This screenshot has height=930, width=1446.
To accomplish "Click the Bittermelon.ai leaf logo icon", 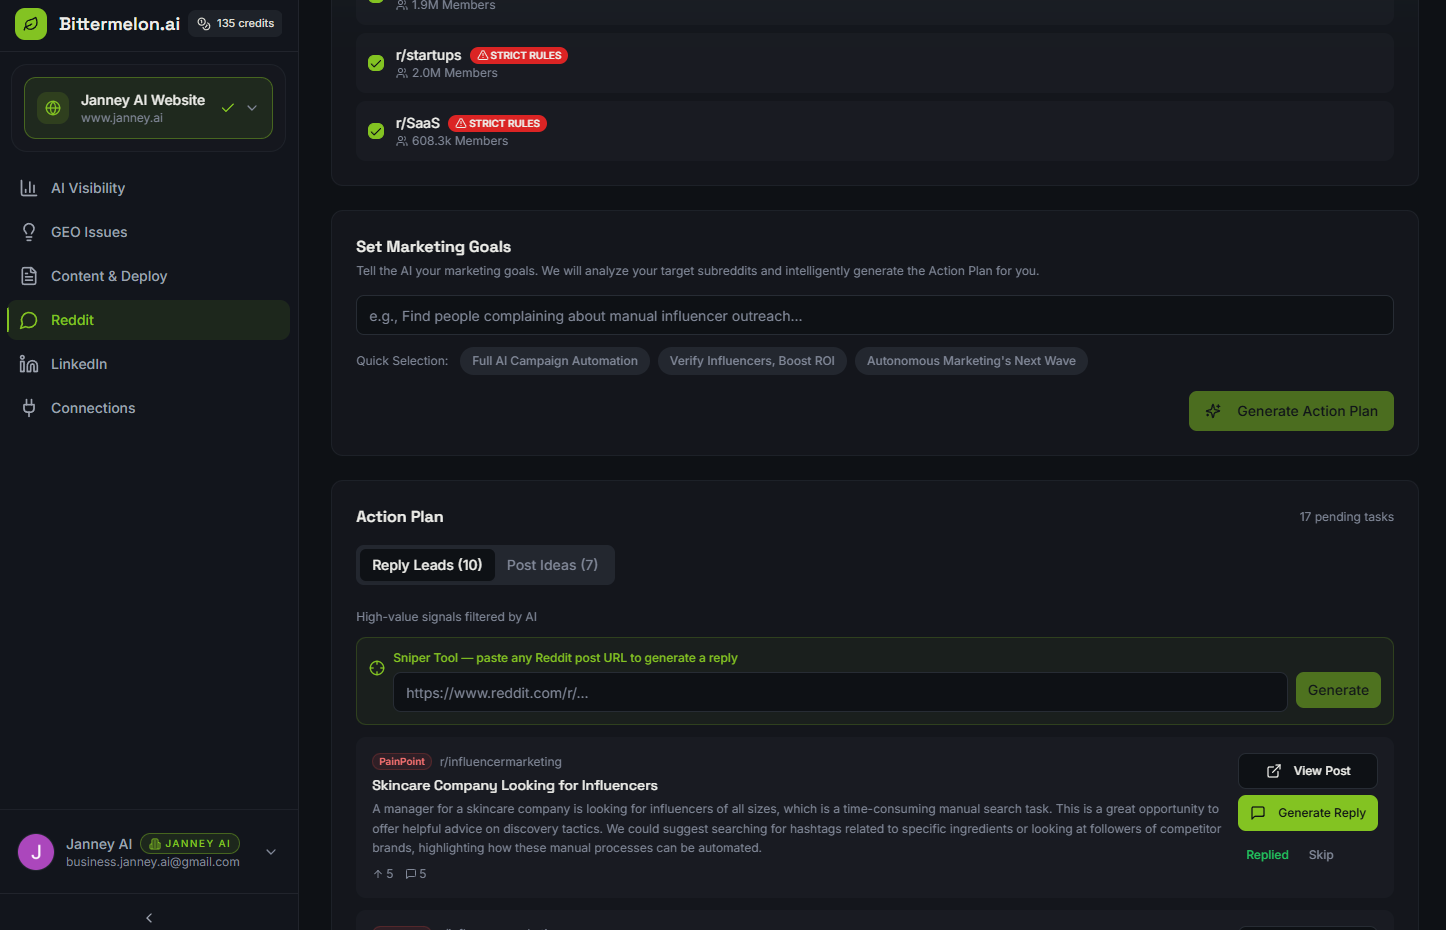I will (31, 24).
